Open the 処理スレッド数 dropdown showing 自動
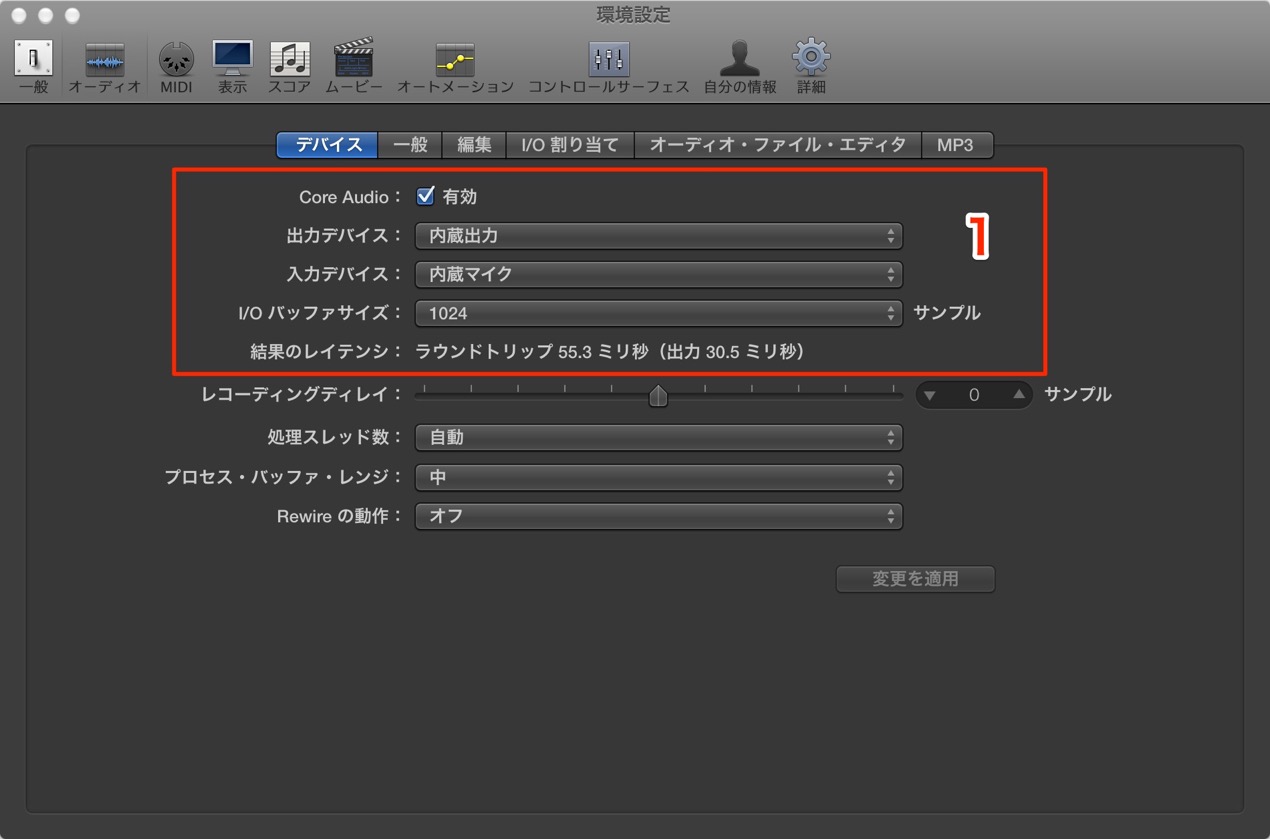The width and height of the screenshot is (1270, 839). click(x=659, y=437)
